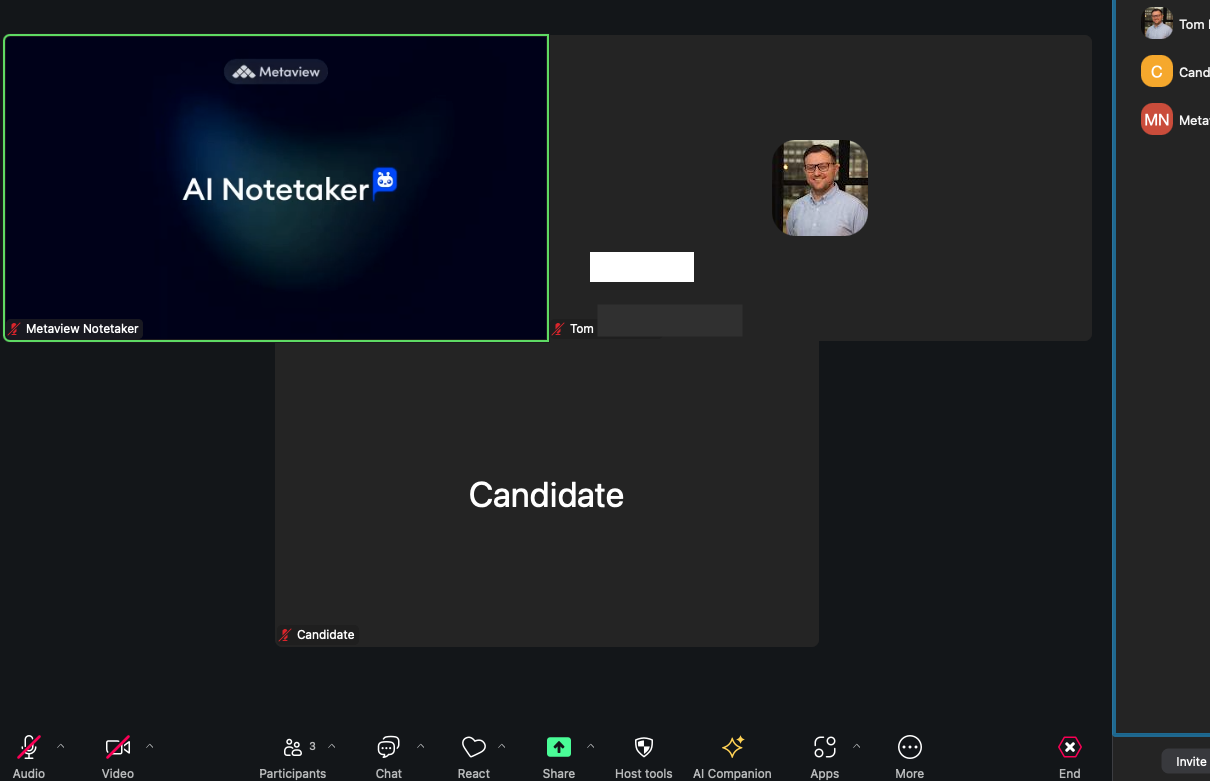Select Tom's avatar in the participants list
This screenshot has width=1210, height=781.
click(1157, 23)
